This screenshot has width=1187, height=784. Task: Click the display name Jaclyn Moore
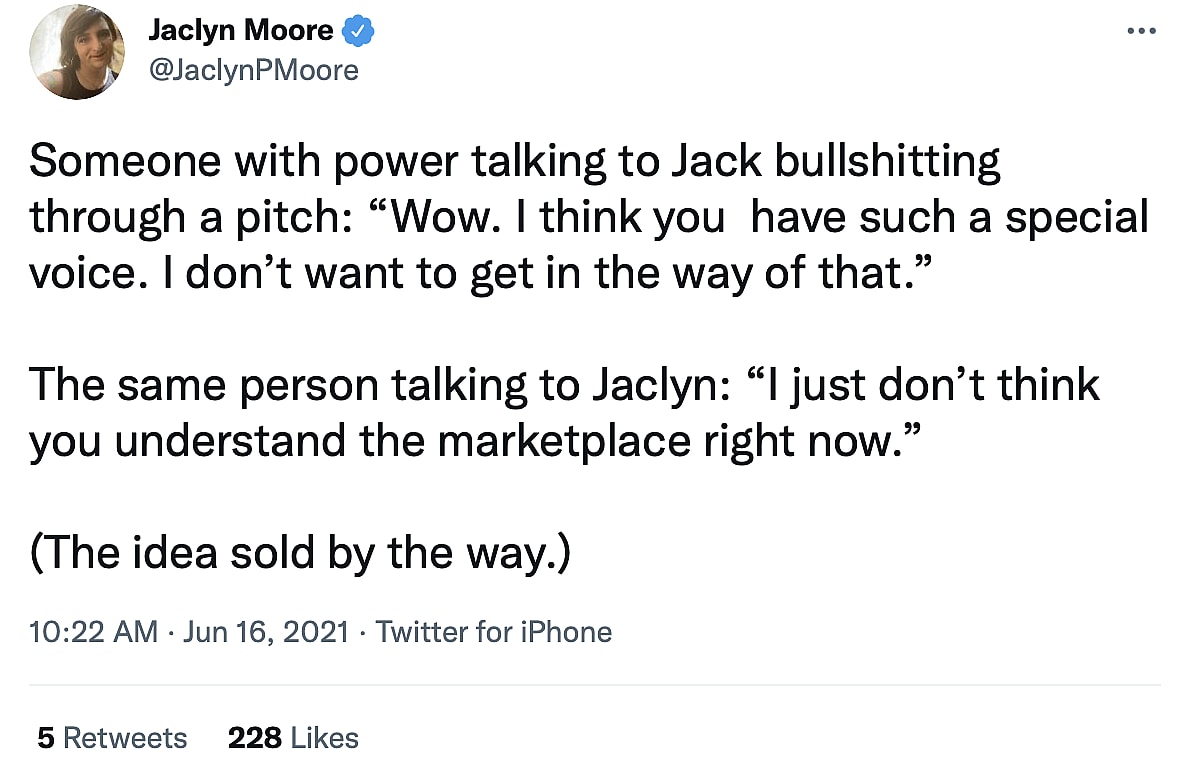click(240, 32)
